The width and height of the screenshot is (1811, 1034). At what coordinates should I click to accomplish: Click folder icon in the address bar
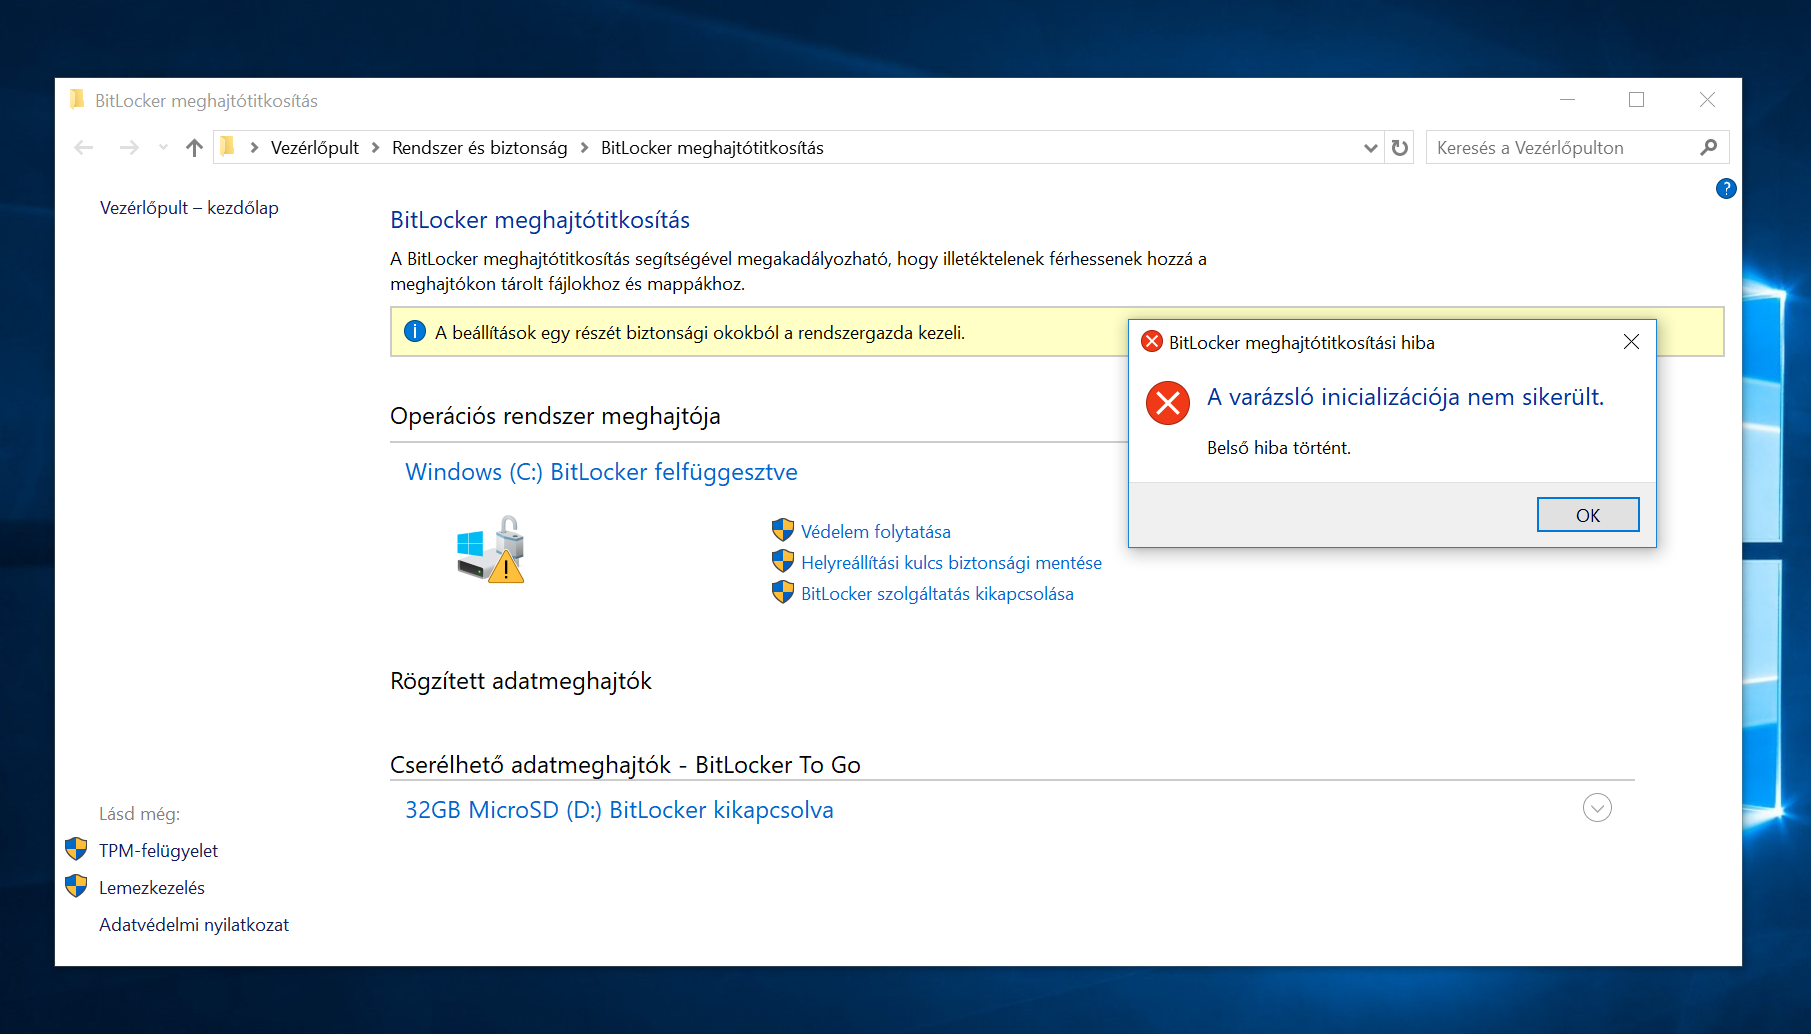pyautogui.click(x=227, y=147)
